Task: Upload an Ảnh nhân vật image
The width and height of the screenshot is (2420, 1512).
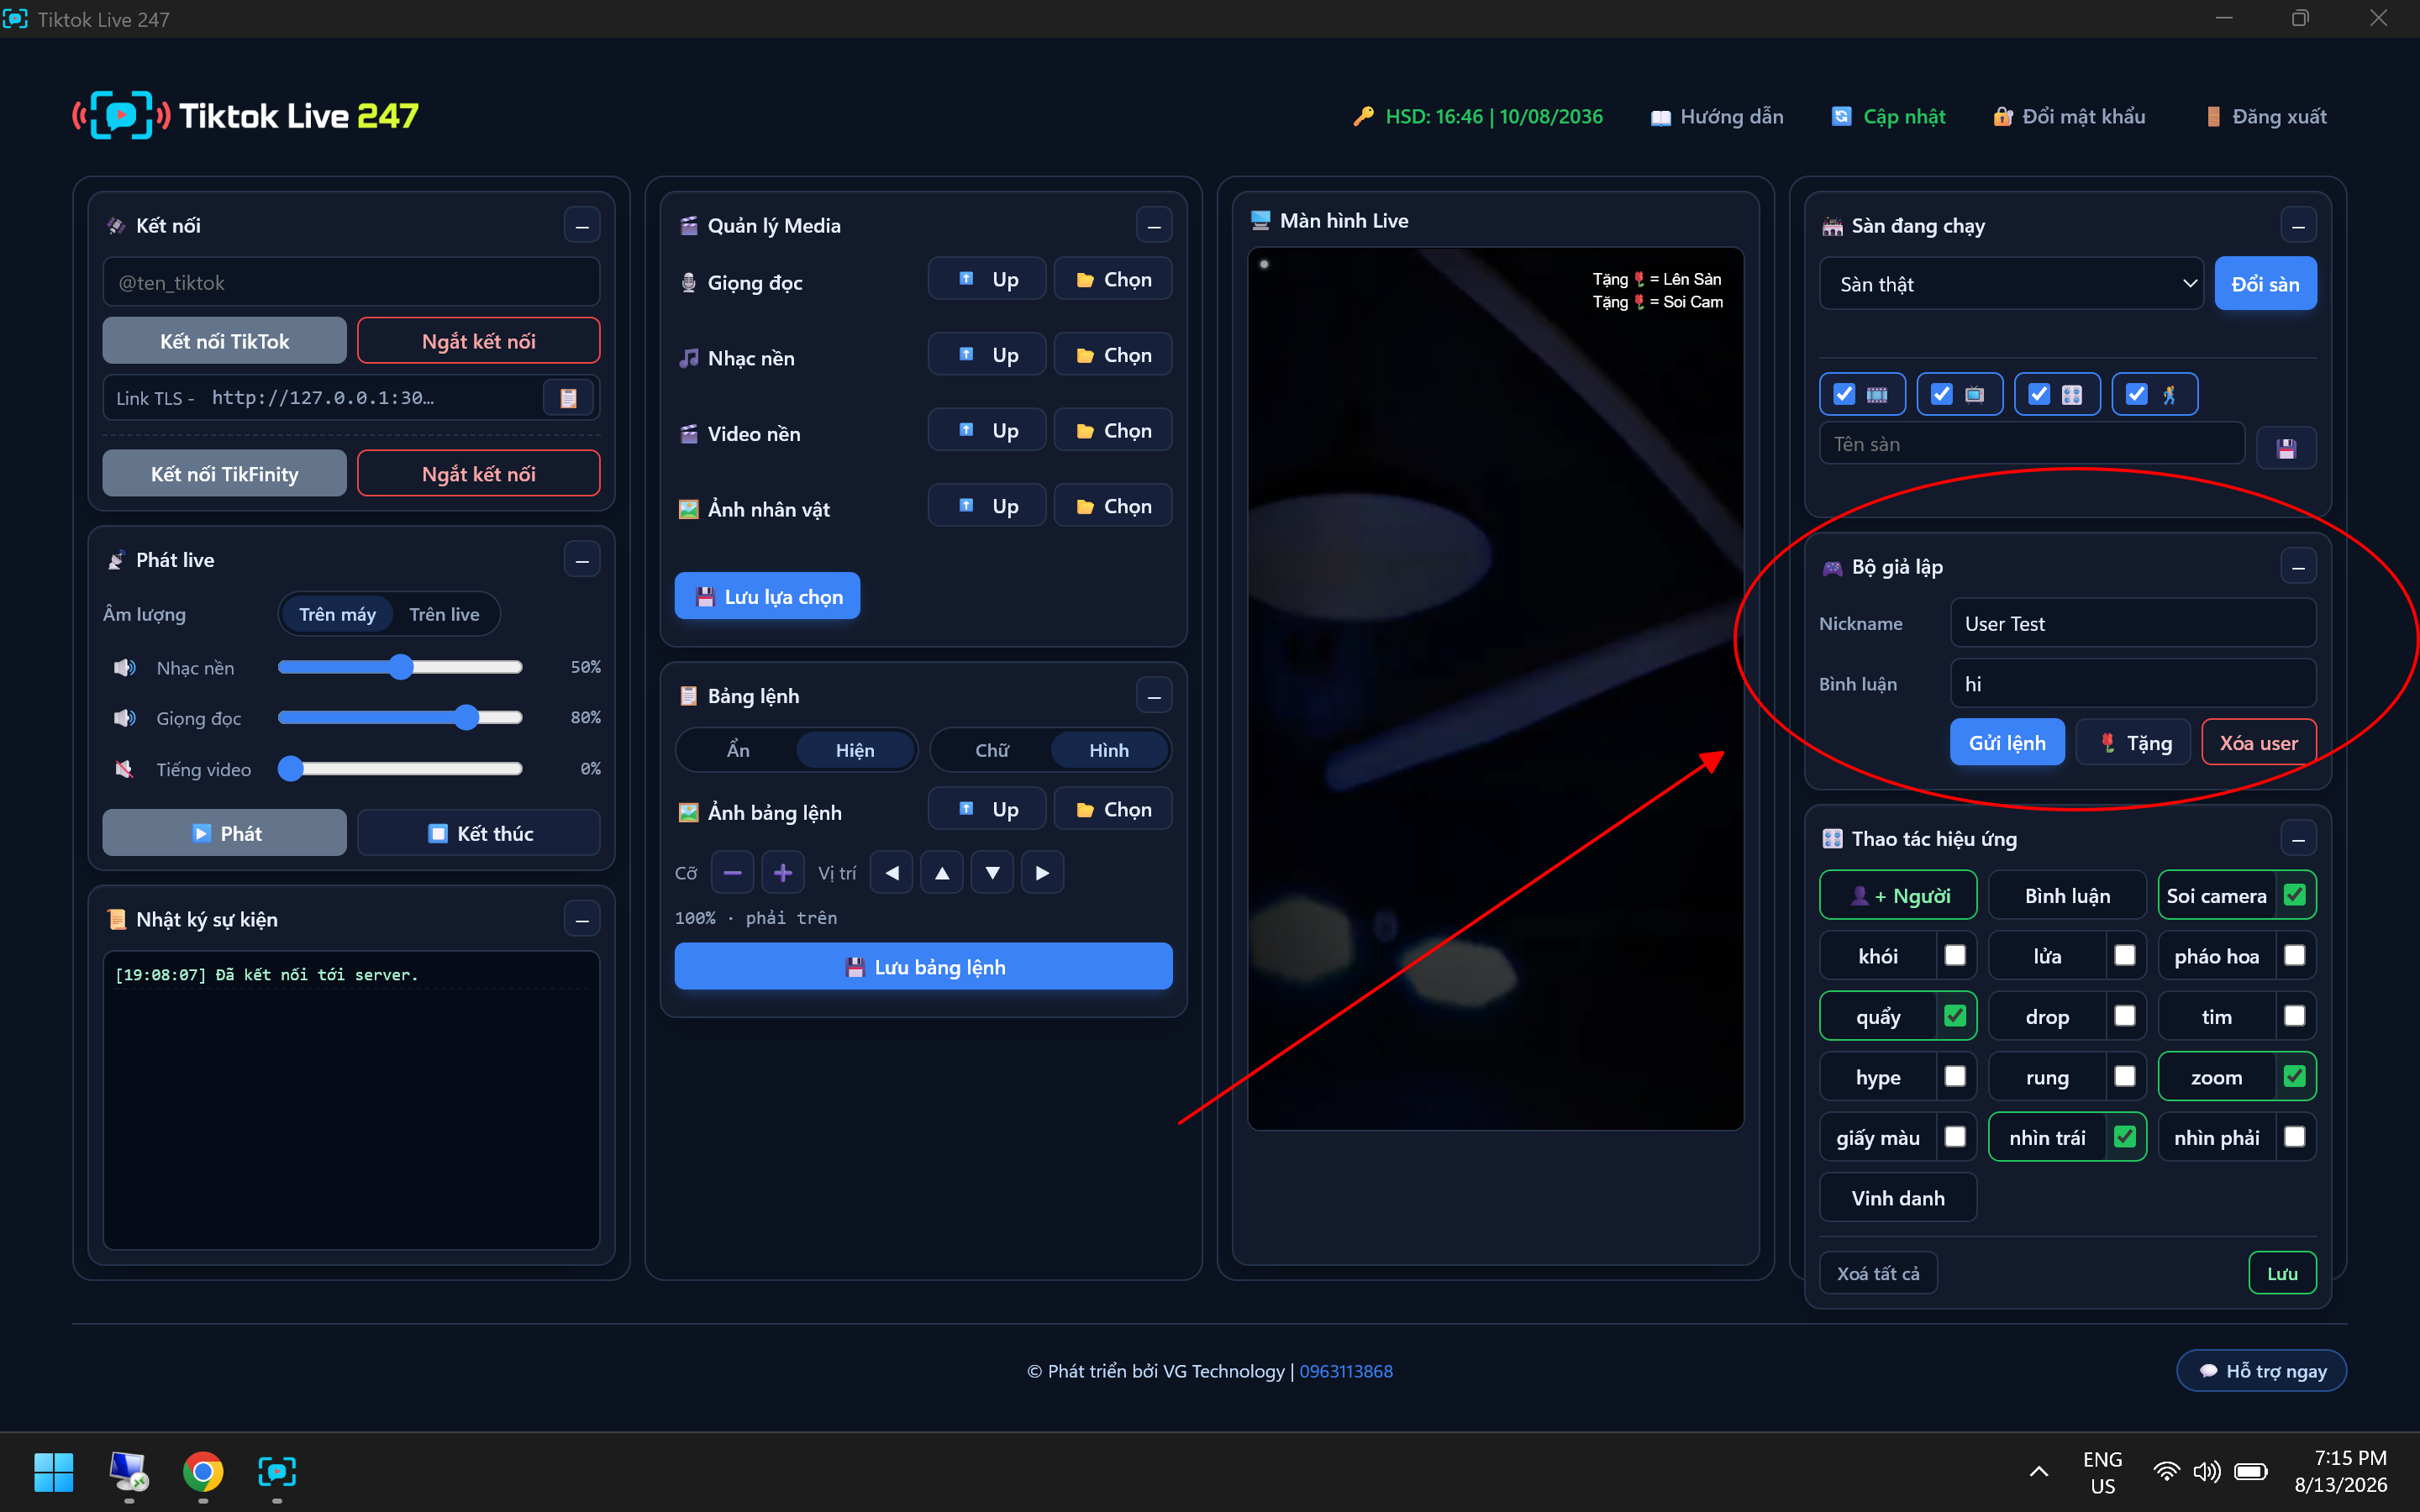Action: click(x=987, y=506)
